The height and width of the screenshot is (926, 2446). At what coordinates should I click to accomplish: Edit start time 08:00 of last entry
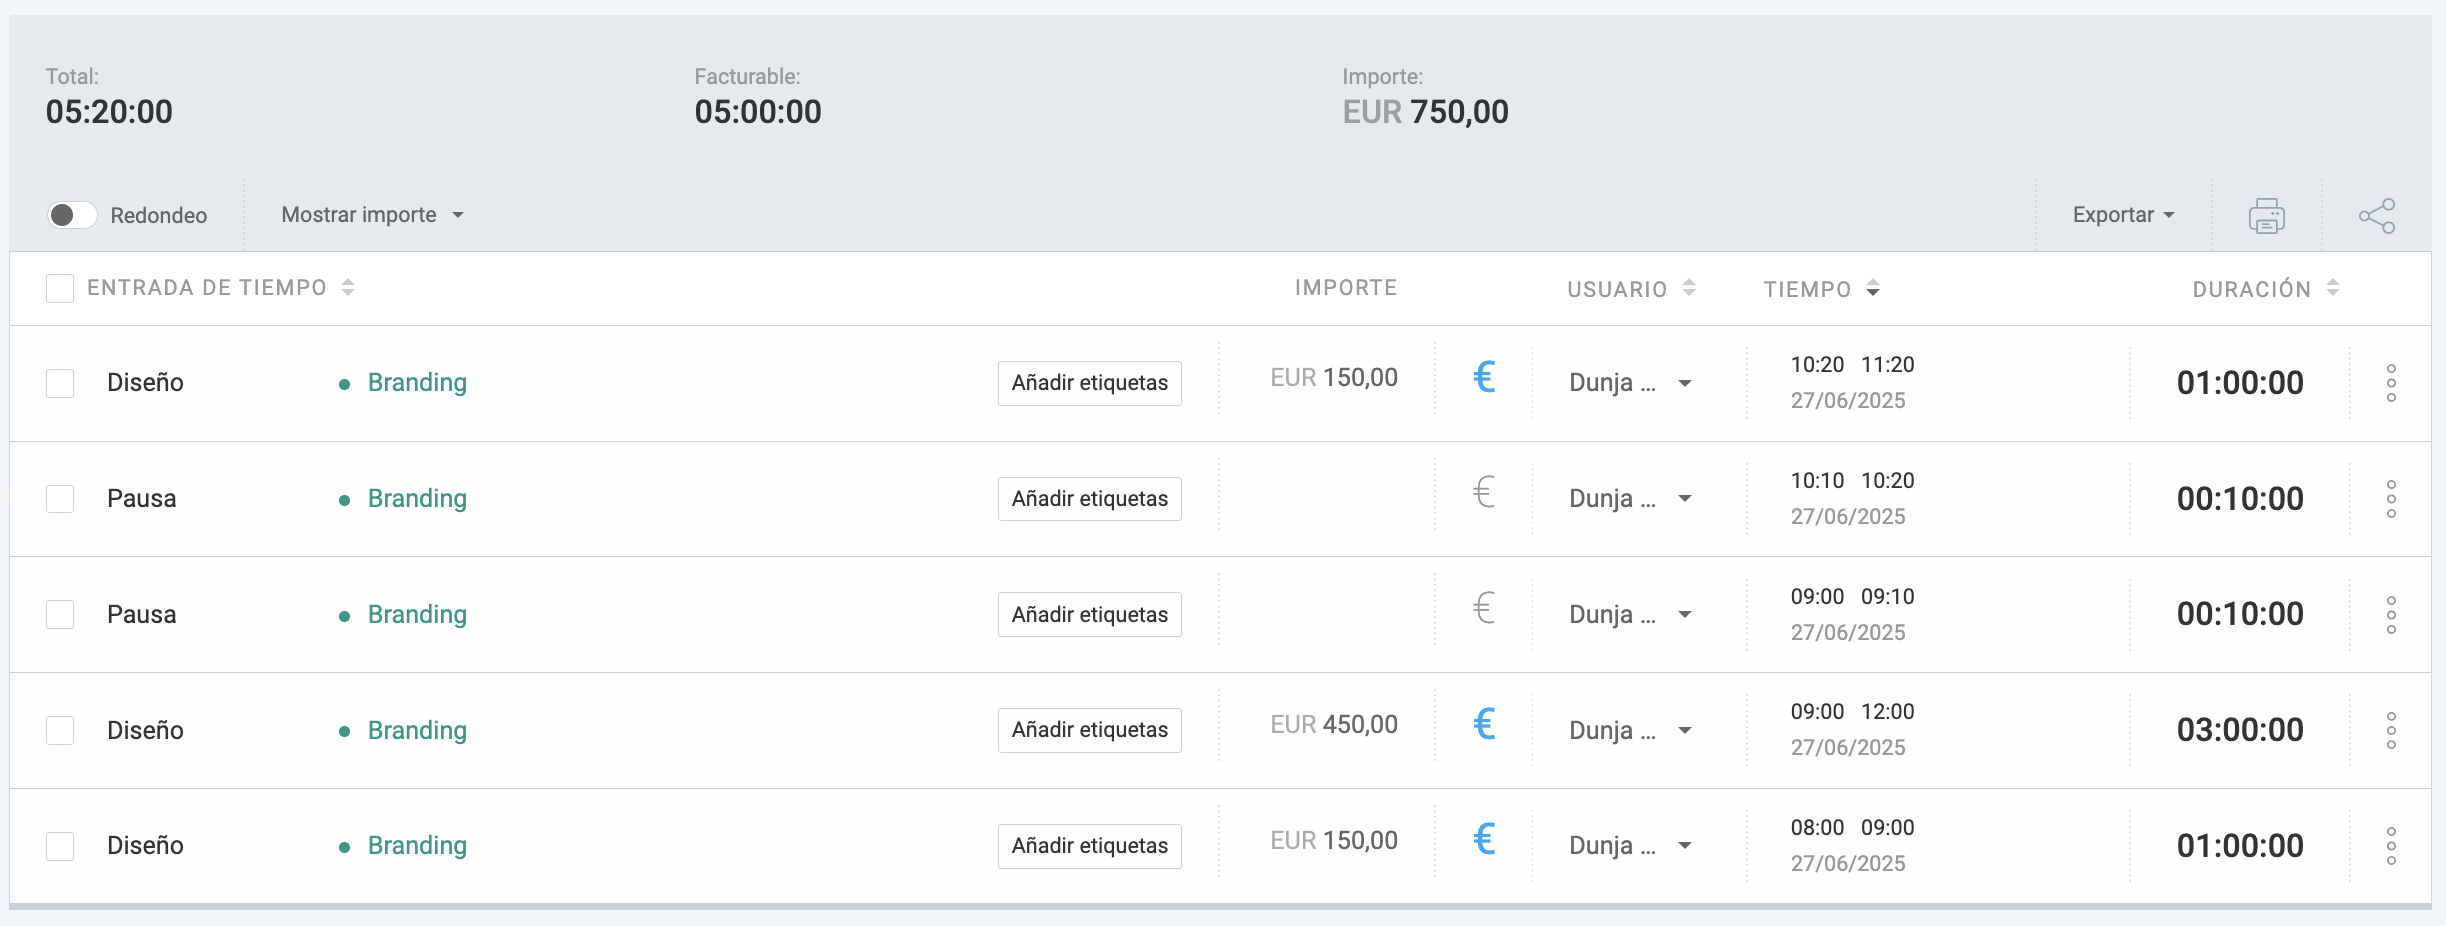pos(1817,828)
